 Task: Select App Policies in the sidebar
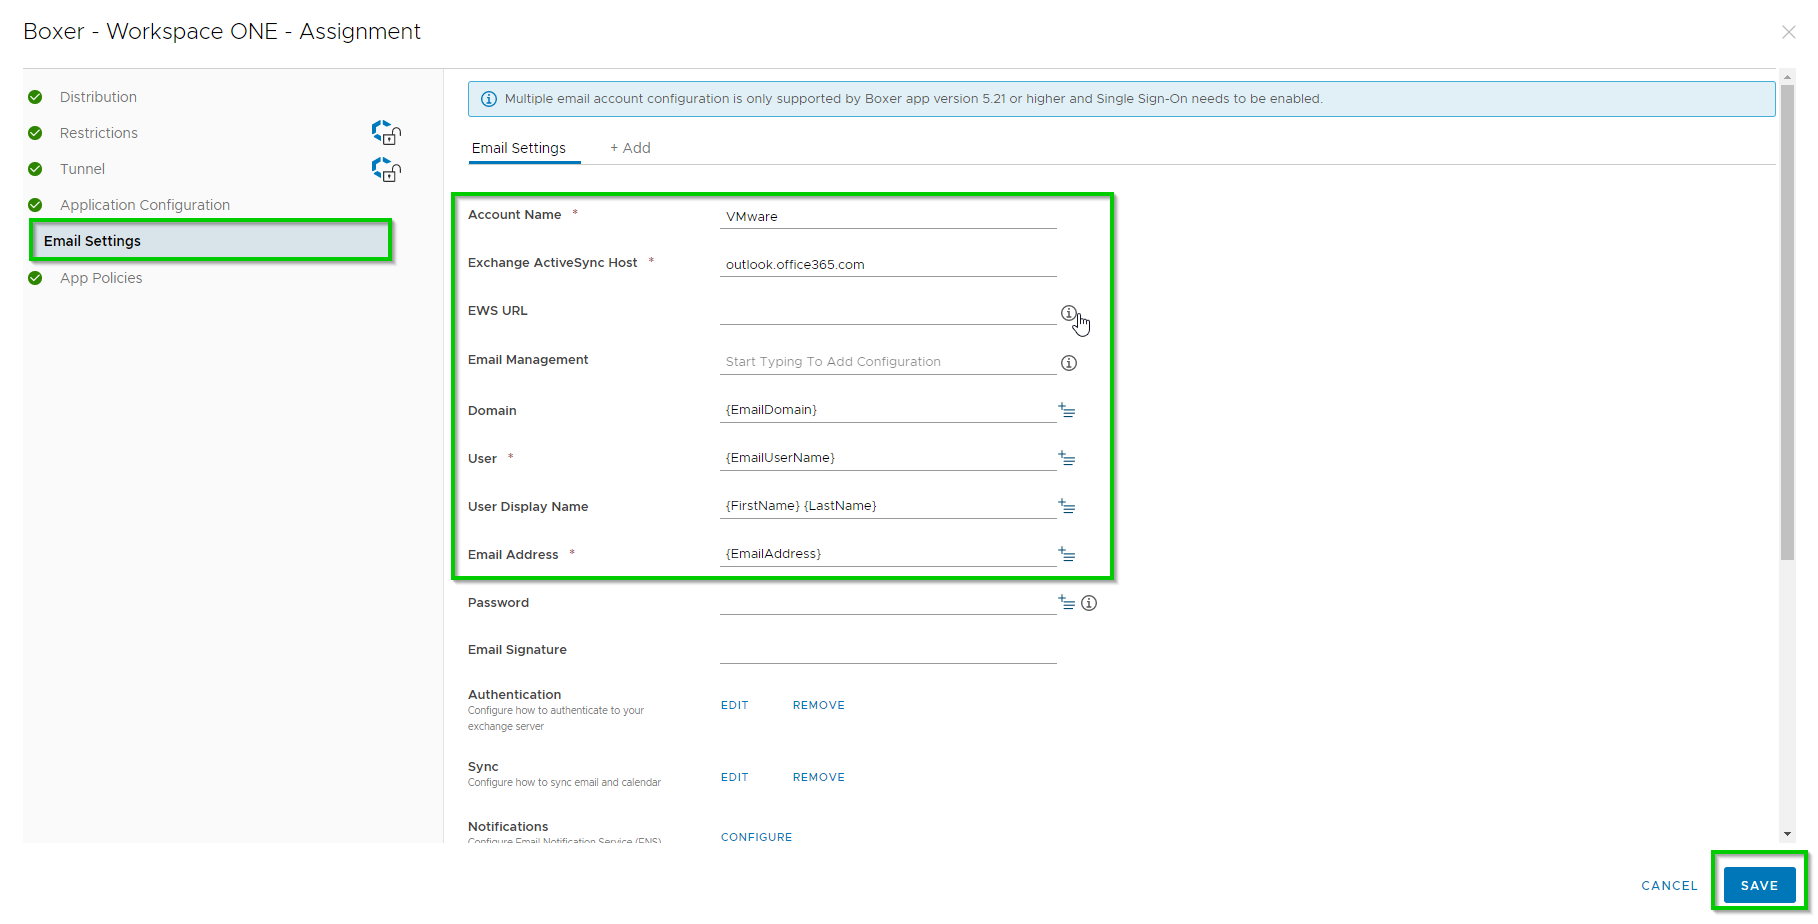pyautogui.click(x=101, y=277)
